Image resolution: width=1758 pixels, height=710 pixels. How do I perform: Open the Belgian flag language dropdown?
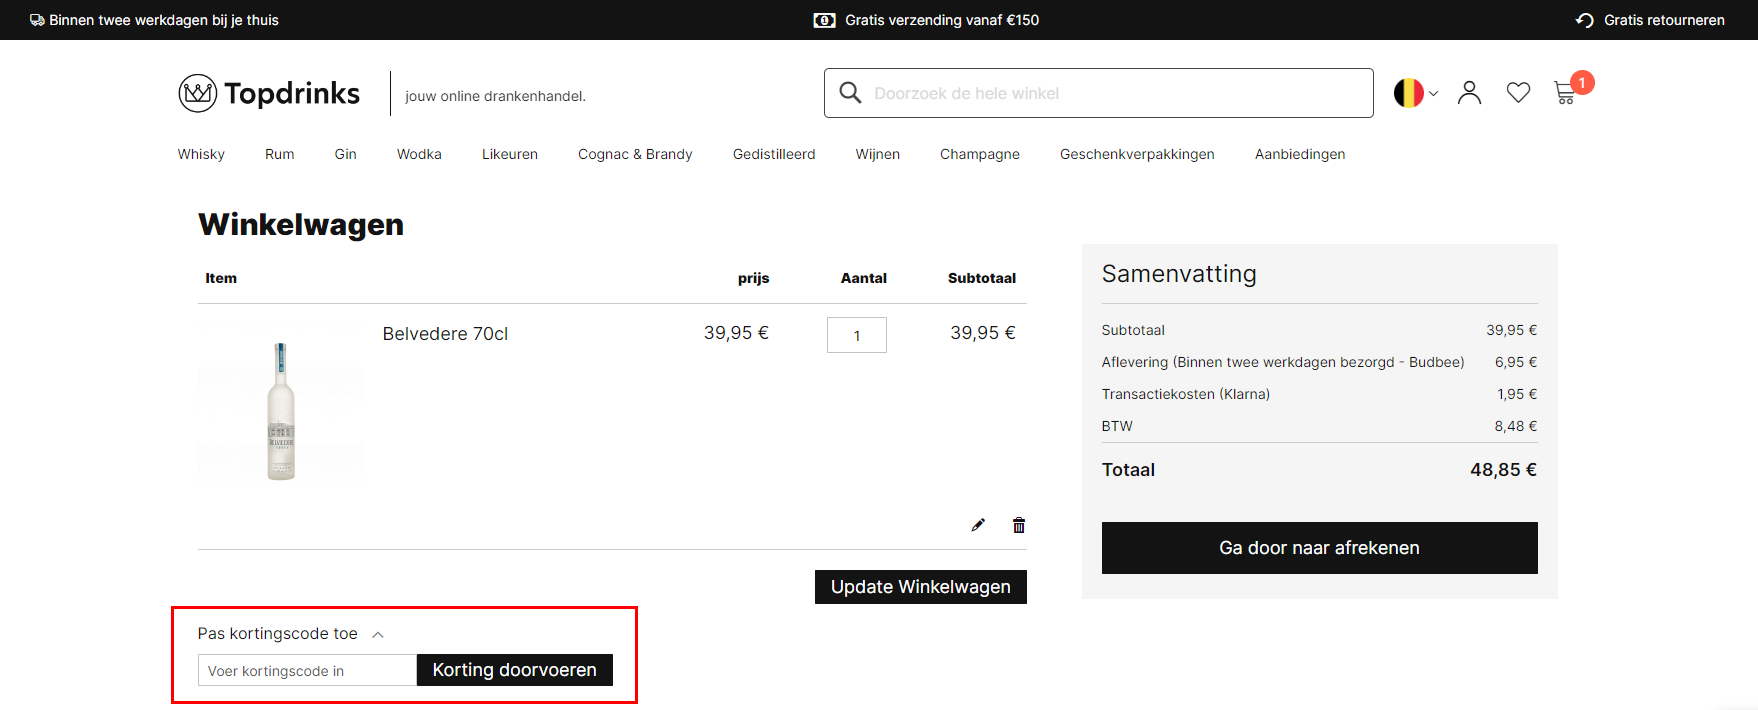click(x=1416, y=93)
